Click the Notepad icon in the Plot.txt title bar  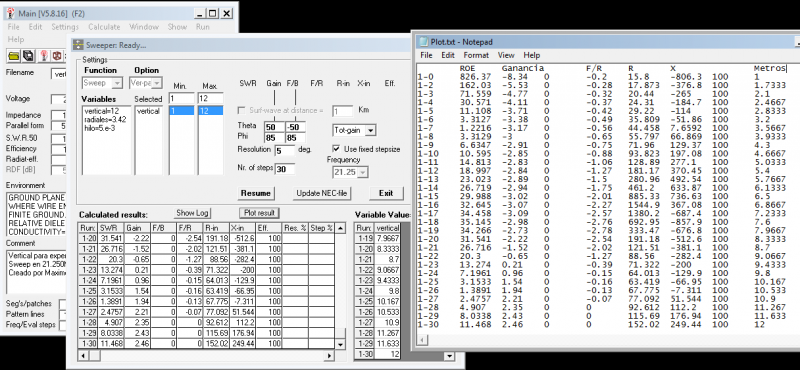tap(423, 42)
